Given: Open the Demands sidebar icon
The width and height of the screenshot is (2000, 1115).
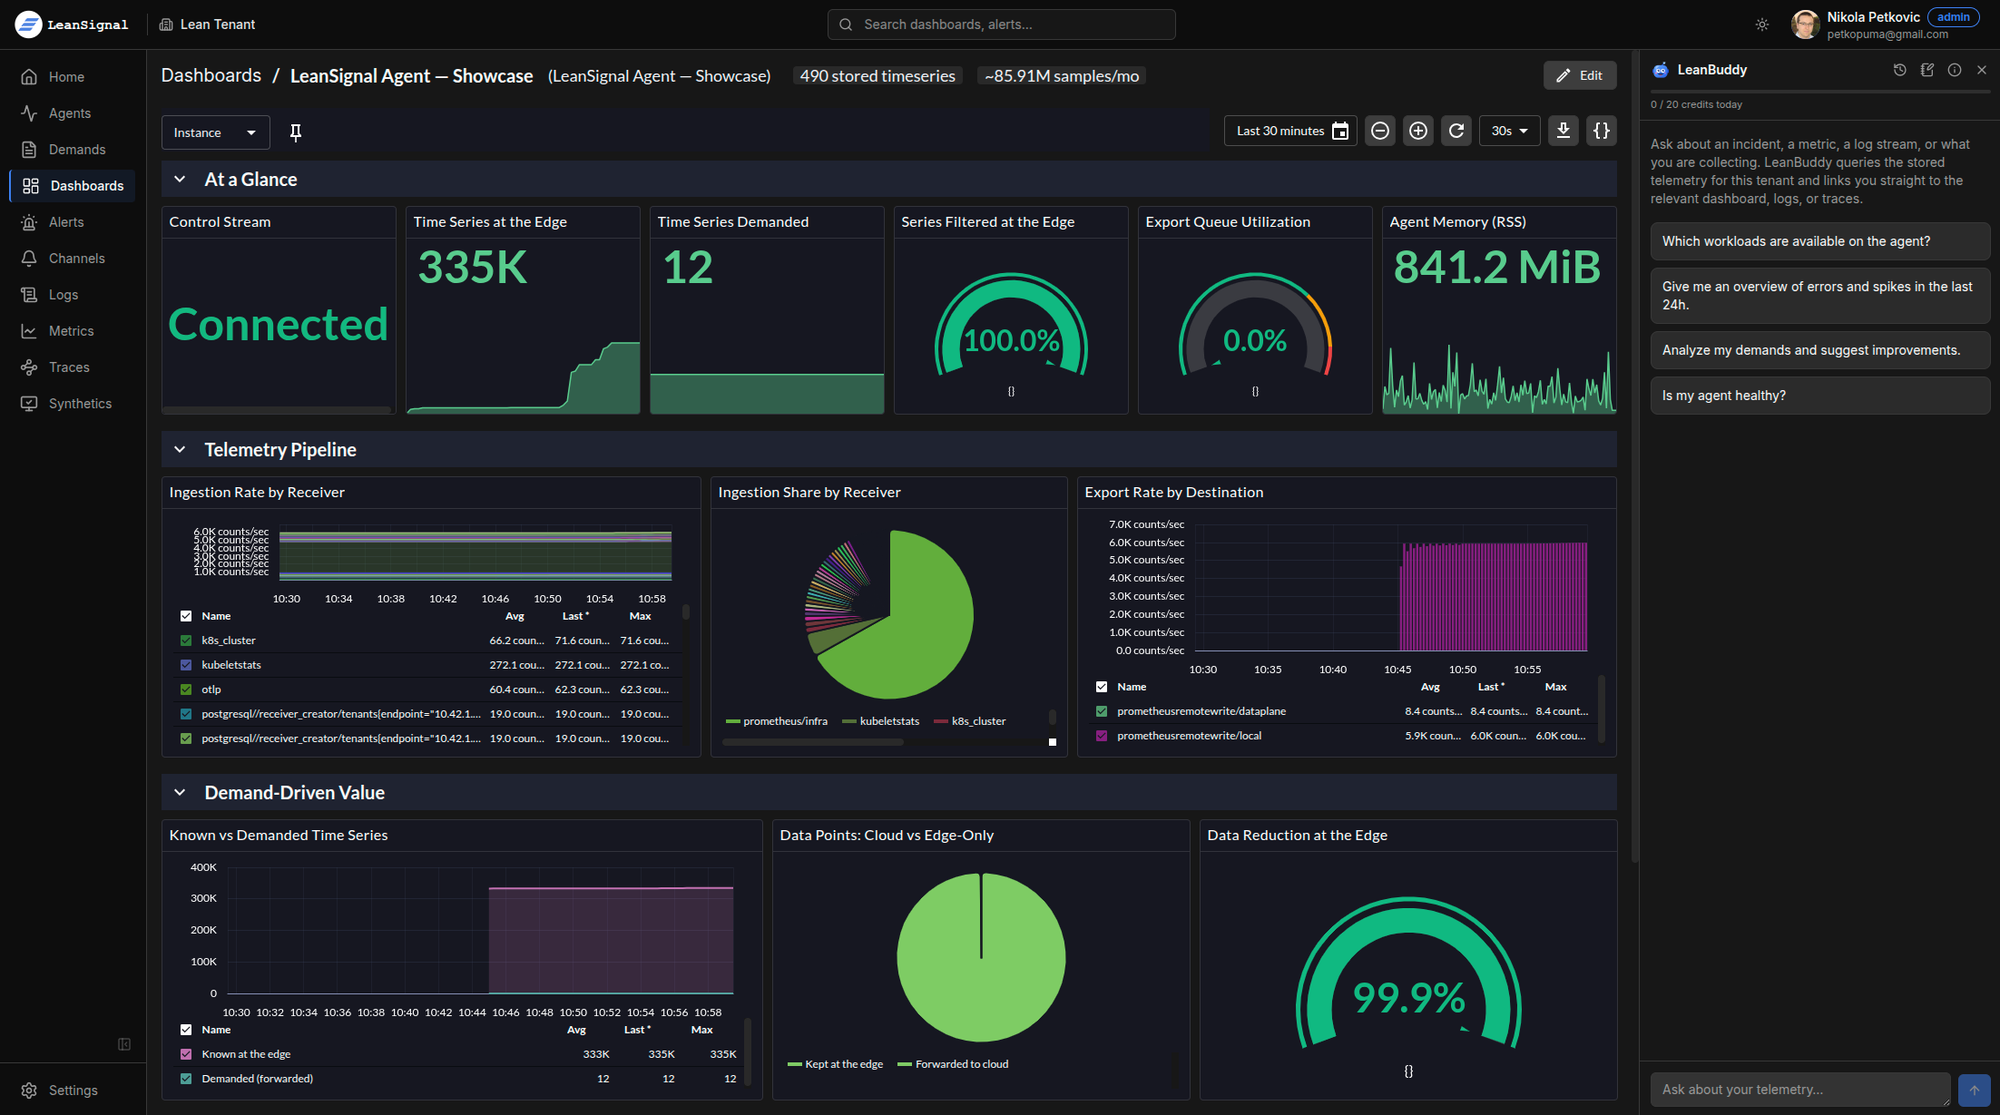Looking at the screenshot, I should pos(29,149).
